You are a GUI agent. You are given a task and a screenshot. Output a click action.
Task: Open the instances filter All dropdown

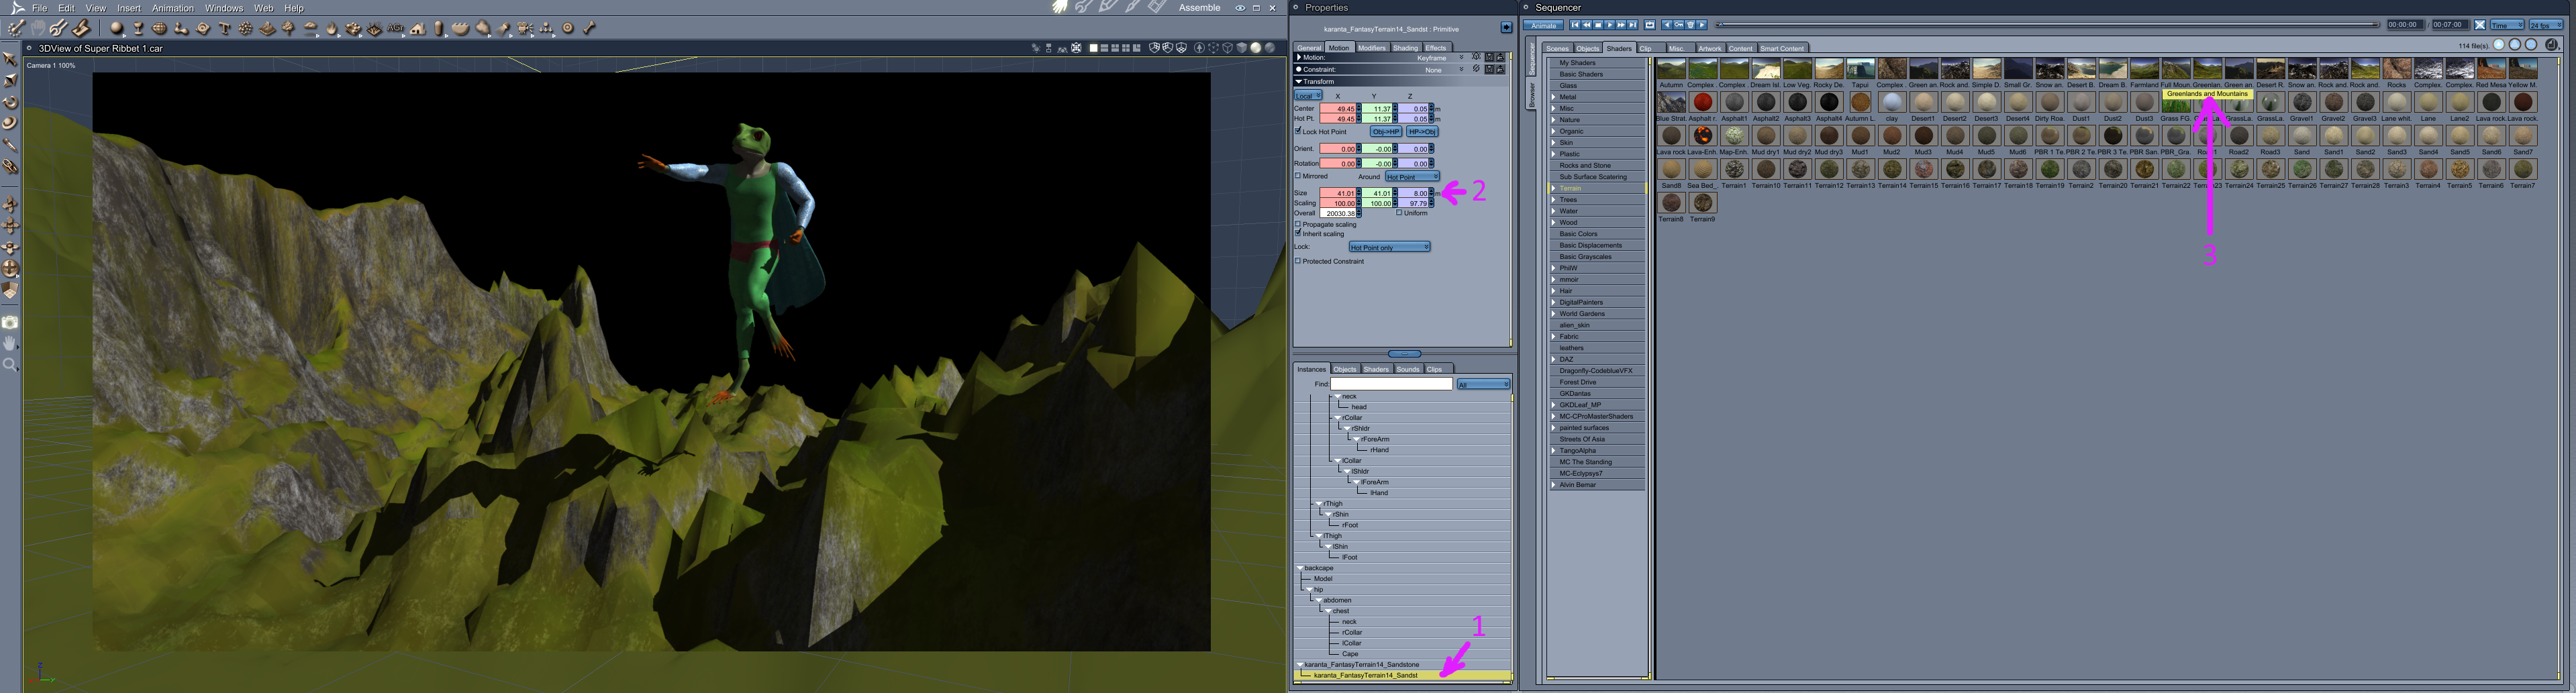(1483, 384)
